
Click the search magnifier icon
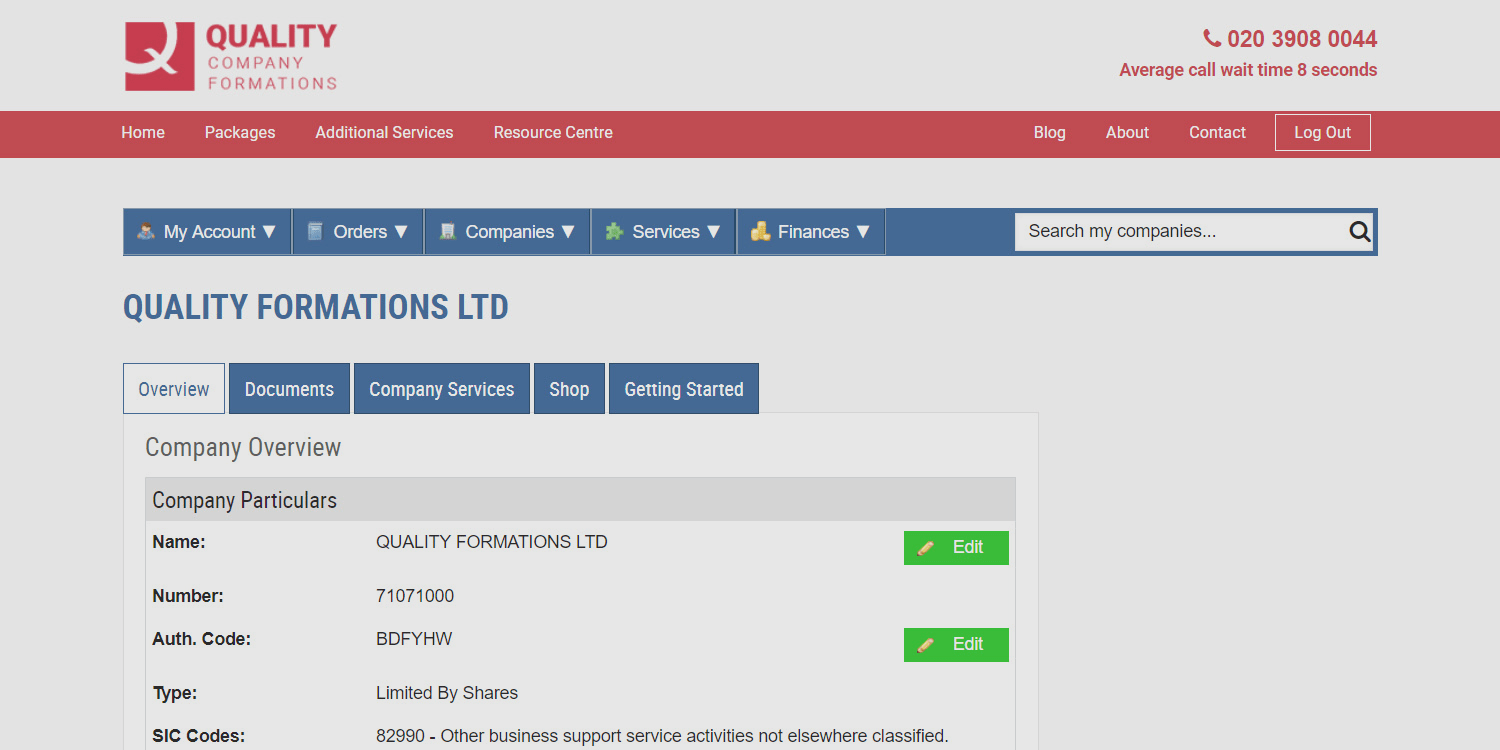click(1359, 231)
